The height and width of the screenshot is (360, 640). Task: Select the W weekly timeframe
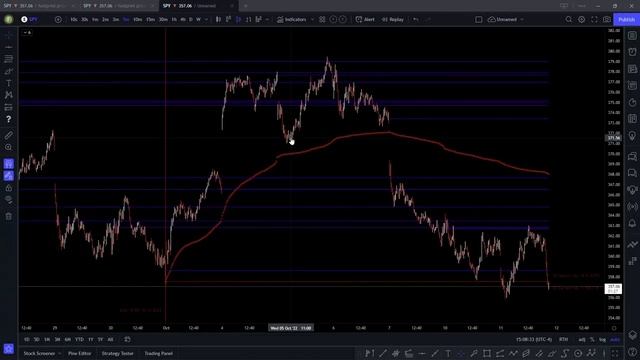pyautogui.click(x=198, y=19)
